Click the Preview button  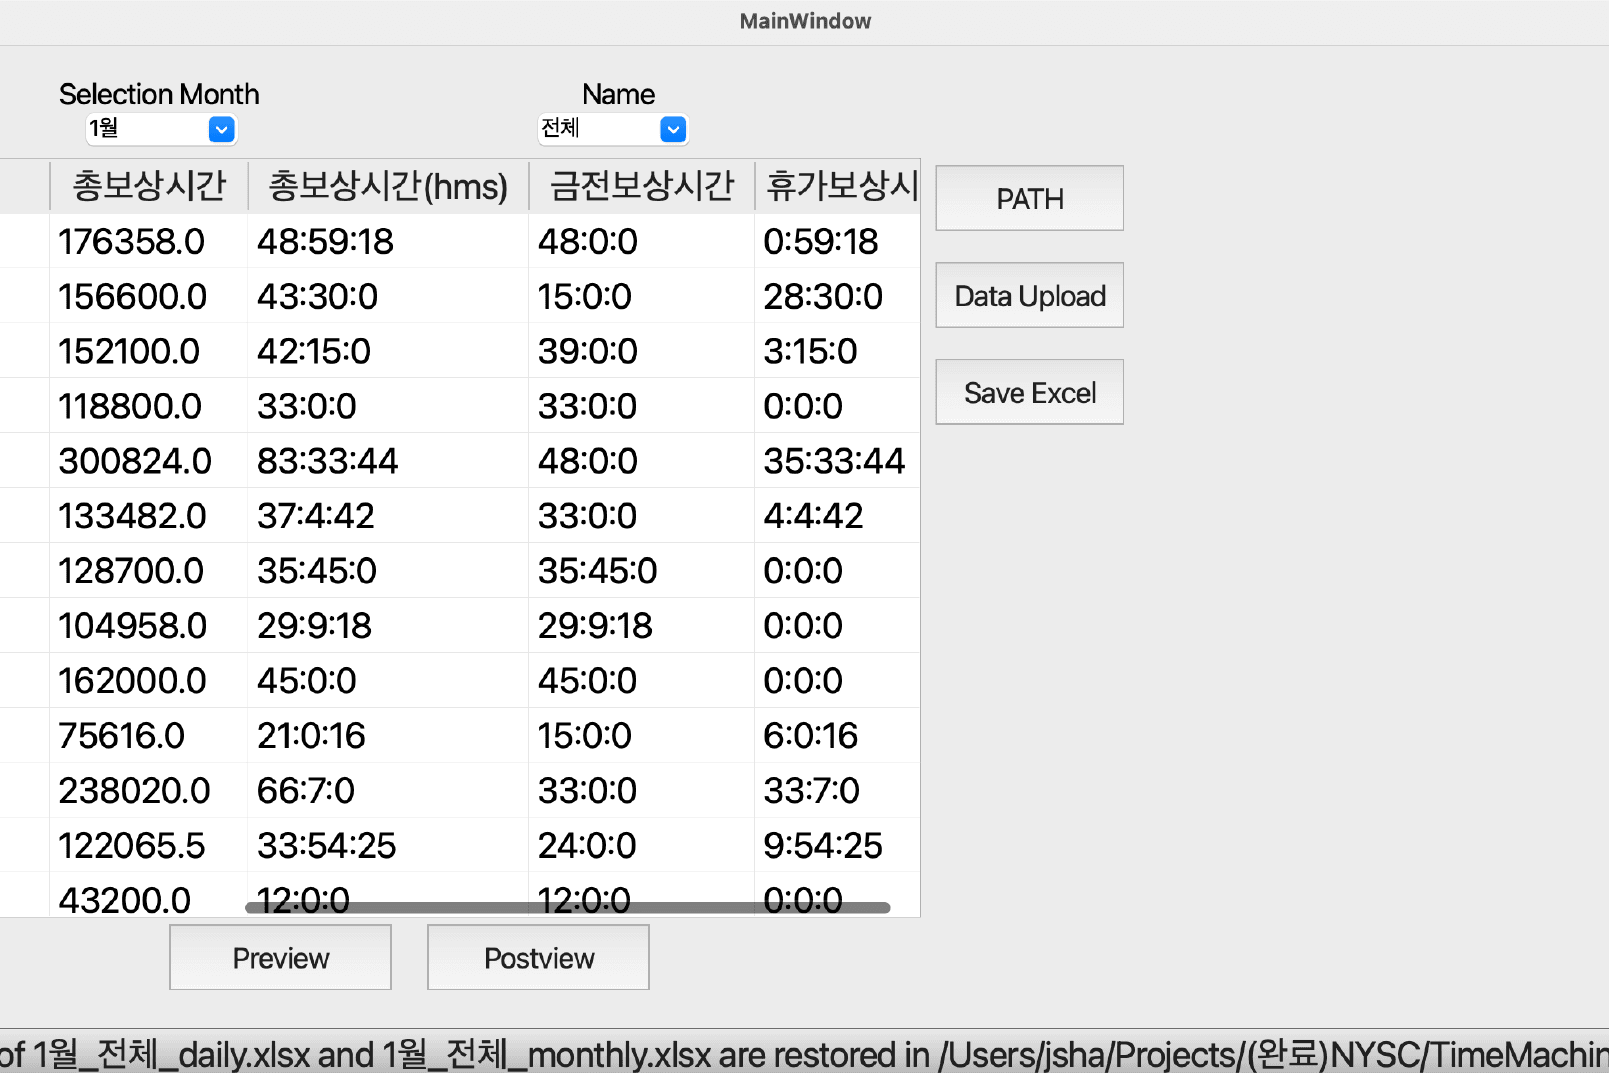tap(280, 957)
